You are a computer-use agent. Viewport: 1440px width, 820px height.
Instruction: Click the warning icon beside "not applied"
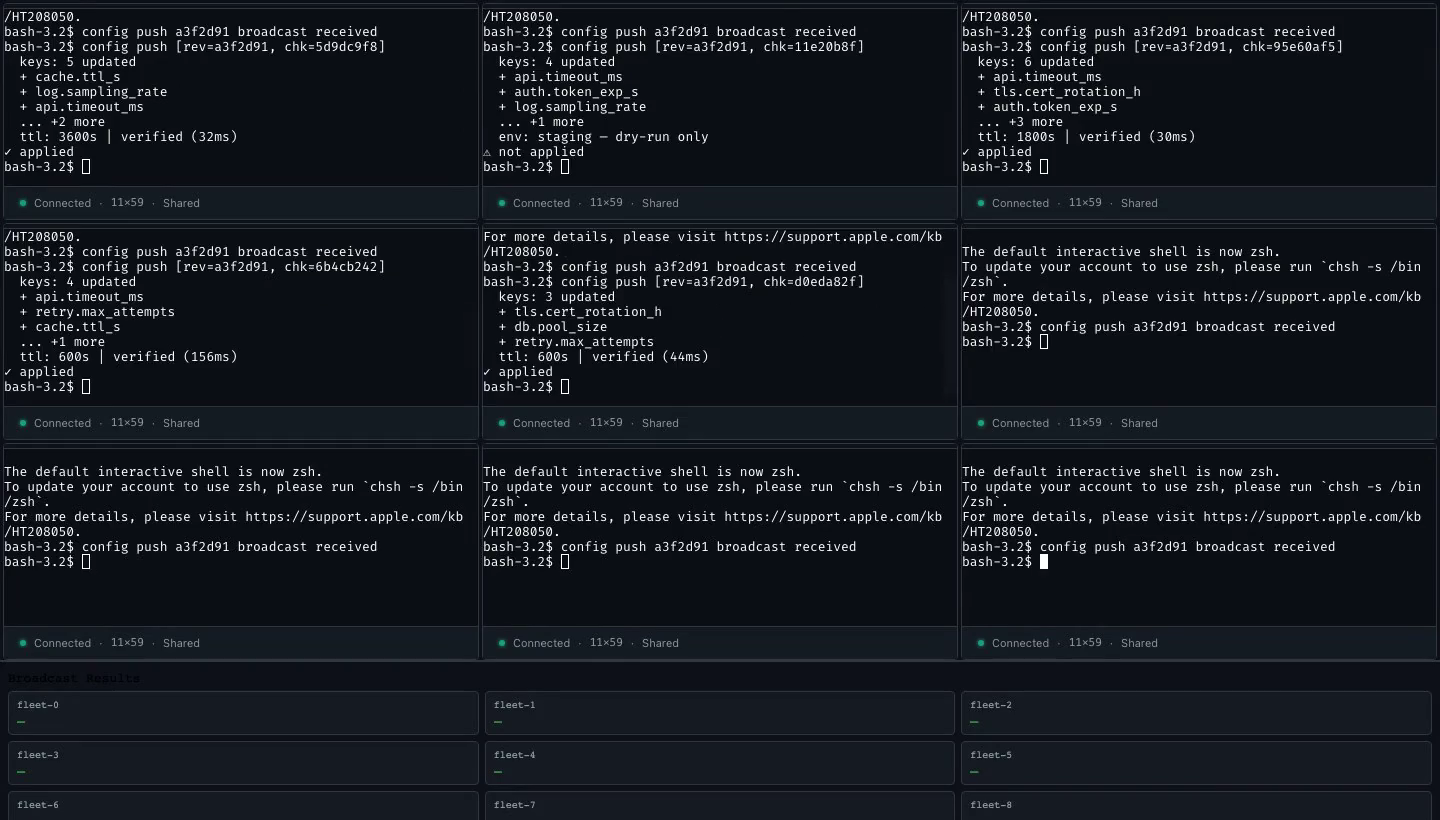[487, 152]
